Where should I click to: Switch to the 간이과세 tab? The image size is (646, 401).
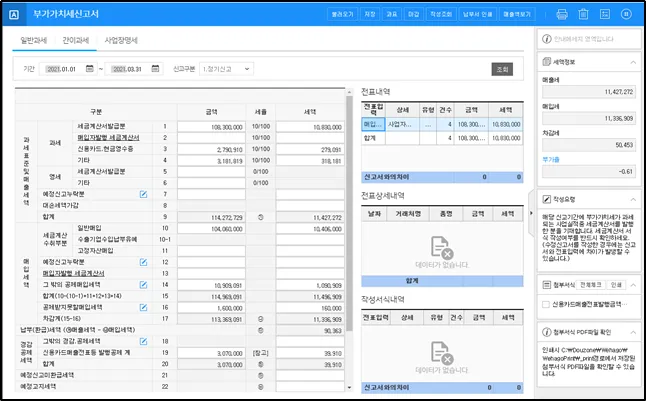click(76, 40)
